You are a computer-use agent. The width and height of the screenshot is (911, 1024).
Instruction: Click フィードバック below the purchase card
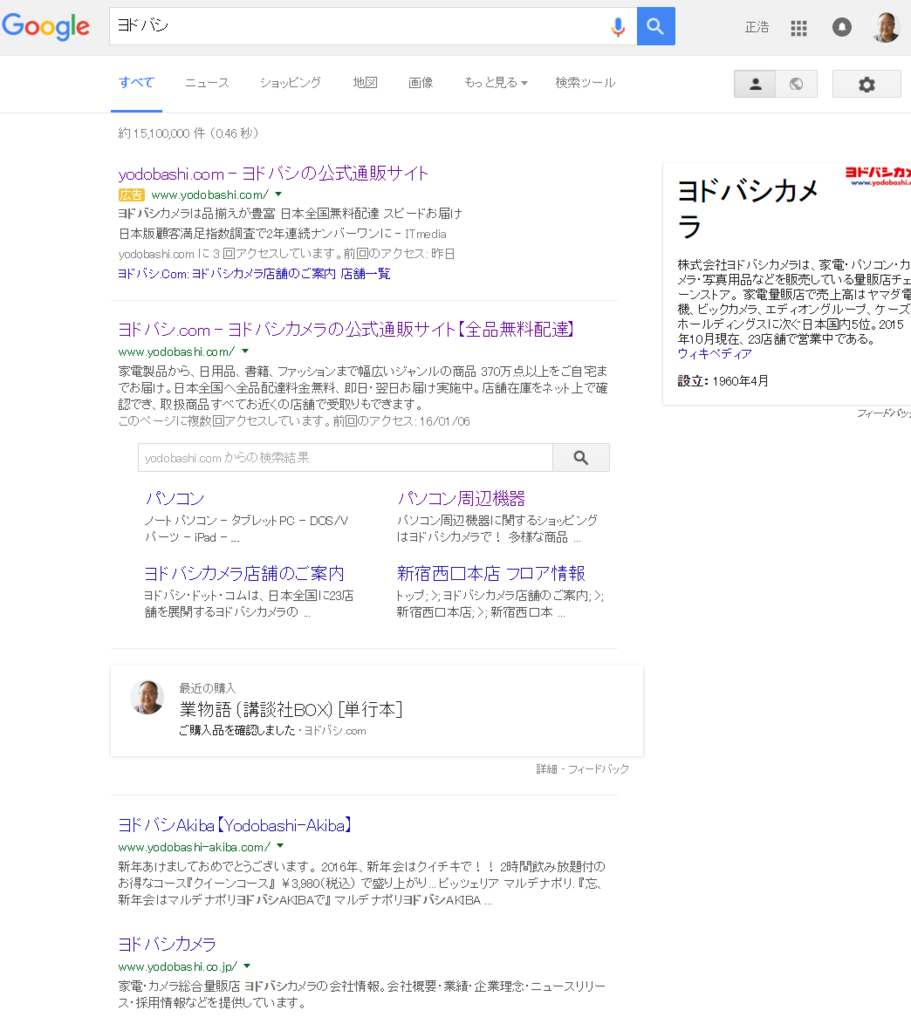[x=598, y=769]
